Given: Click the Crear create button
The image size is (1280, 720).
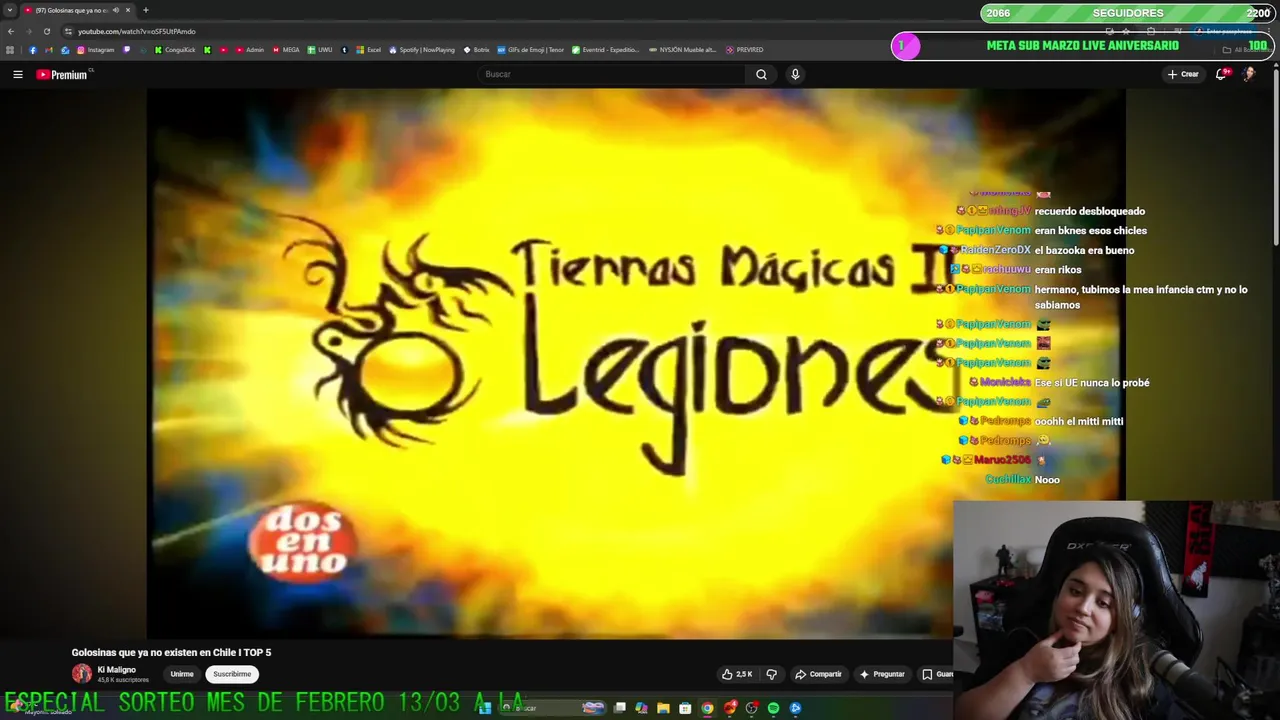Looking at the screenshot, I should [x=1183, y=74].
